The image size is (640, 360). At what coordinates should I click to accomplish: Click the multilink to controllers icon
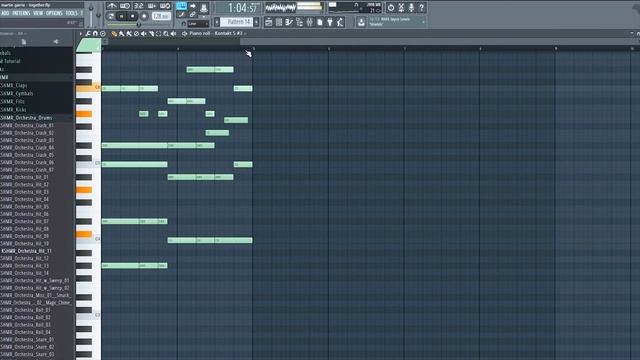204,8
